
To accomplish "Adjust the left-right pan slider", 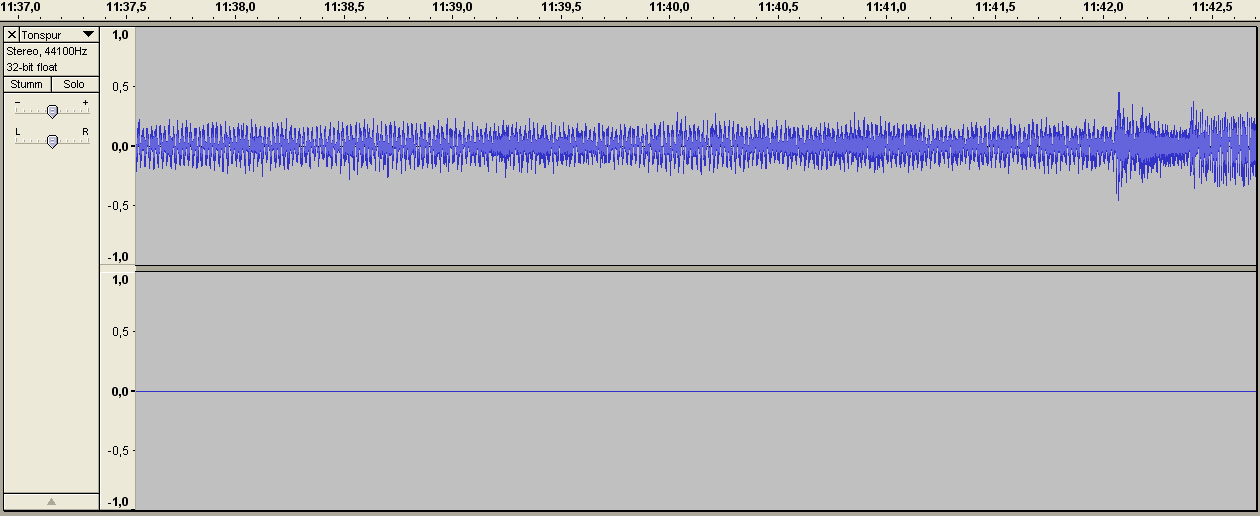I will coord(52,141).
